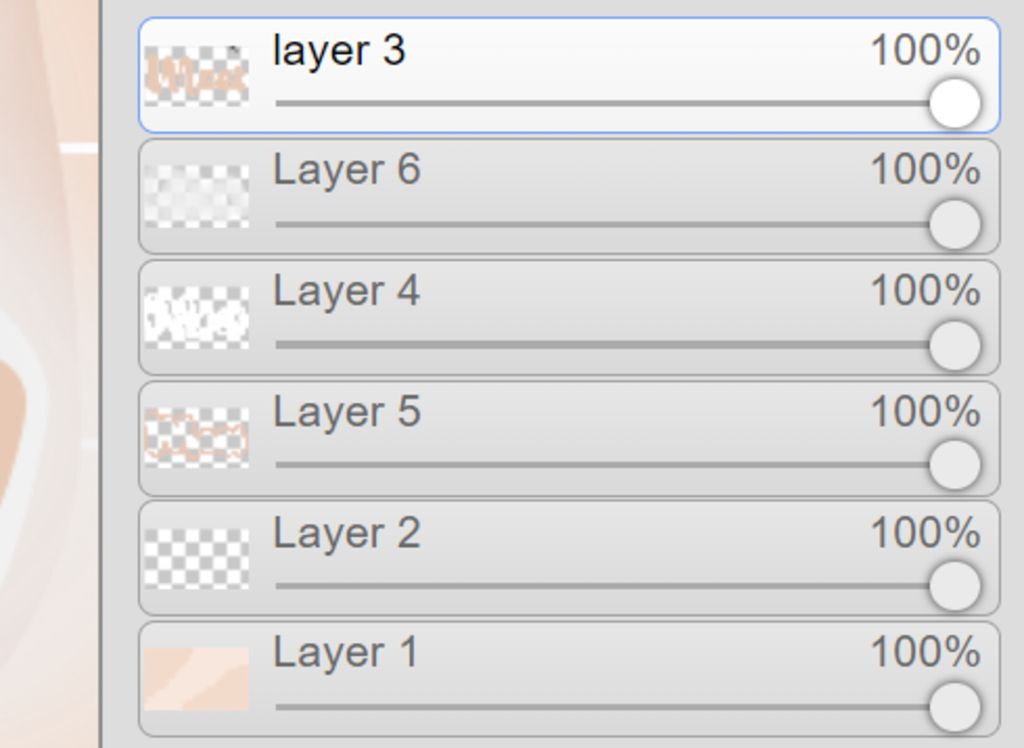Select the white-painted Layer 4 thumbnail
Screen dimensions: 1024x748
click(x=196, y=317)
